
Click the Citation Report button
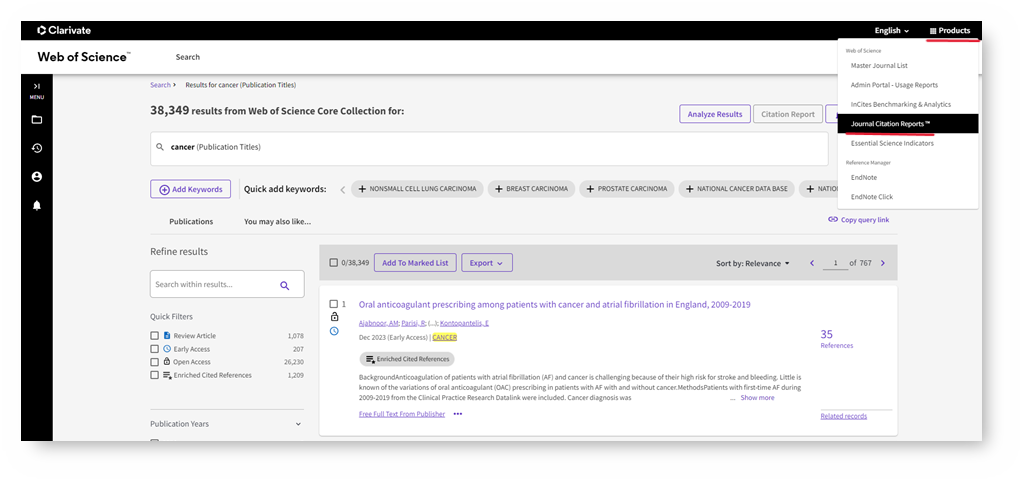pos(788,114)
